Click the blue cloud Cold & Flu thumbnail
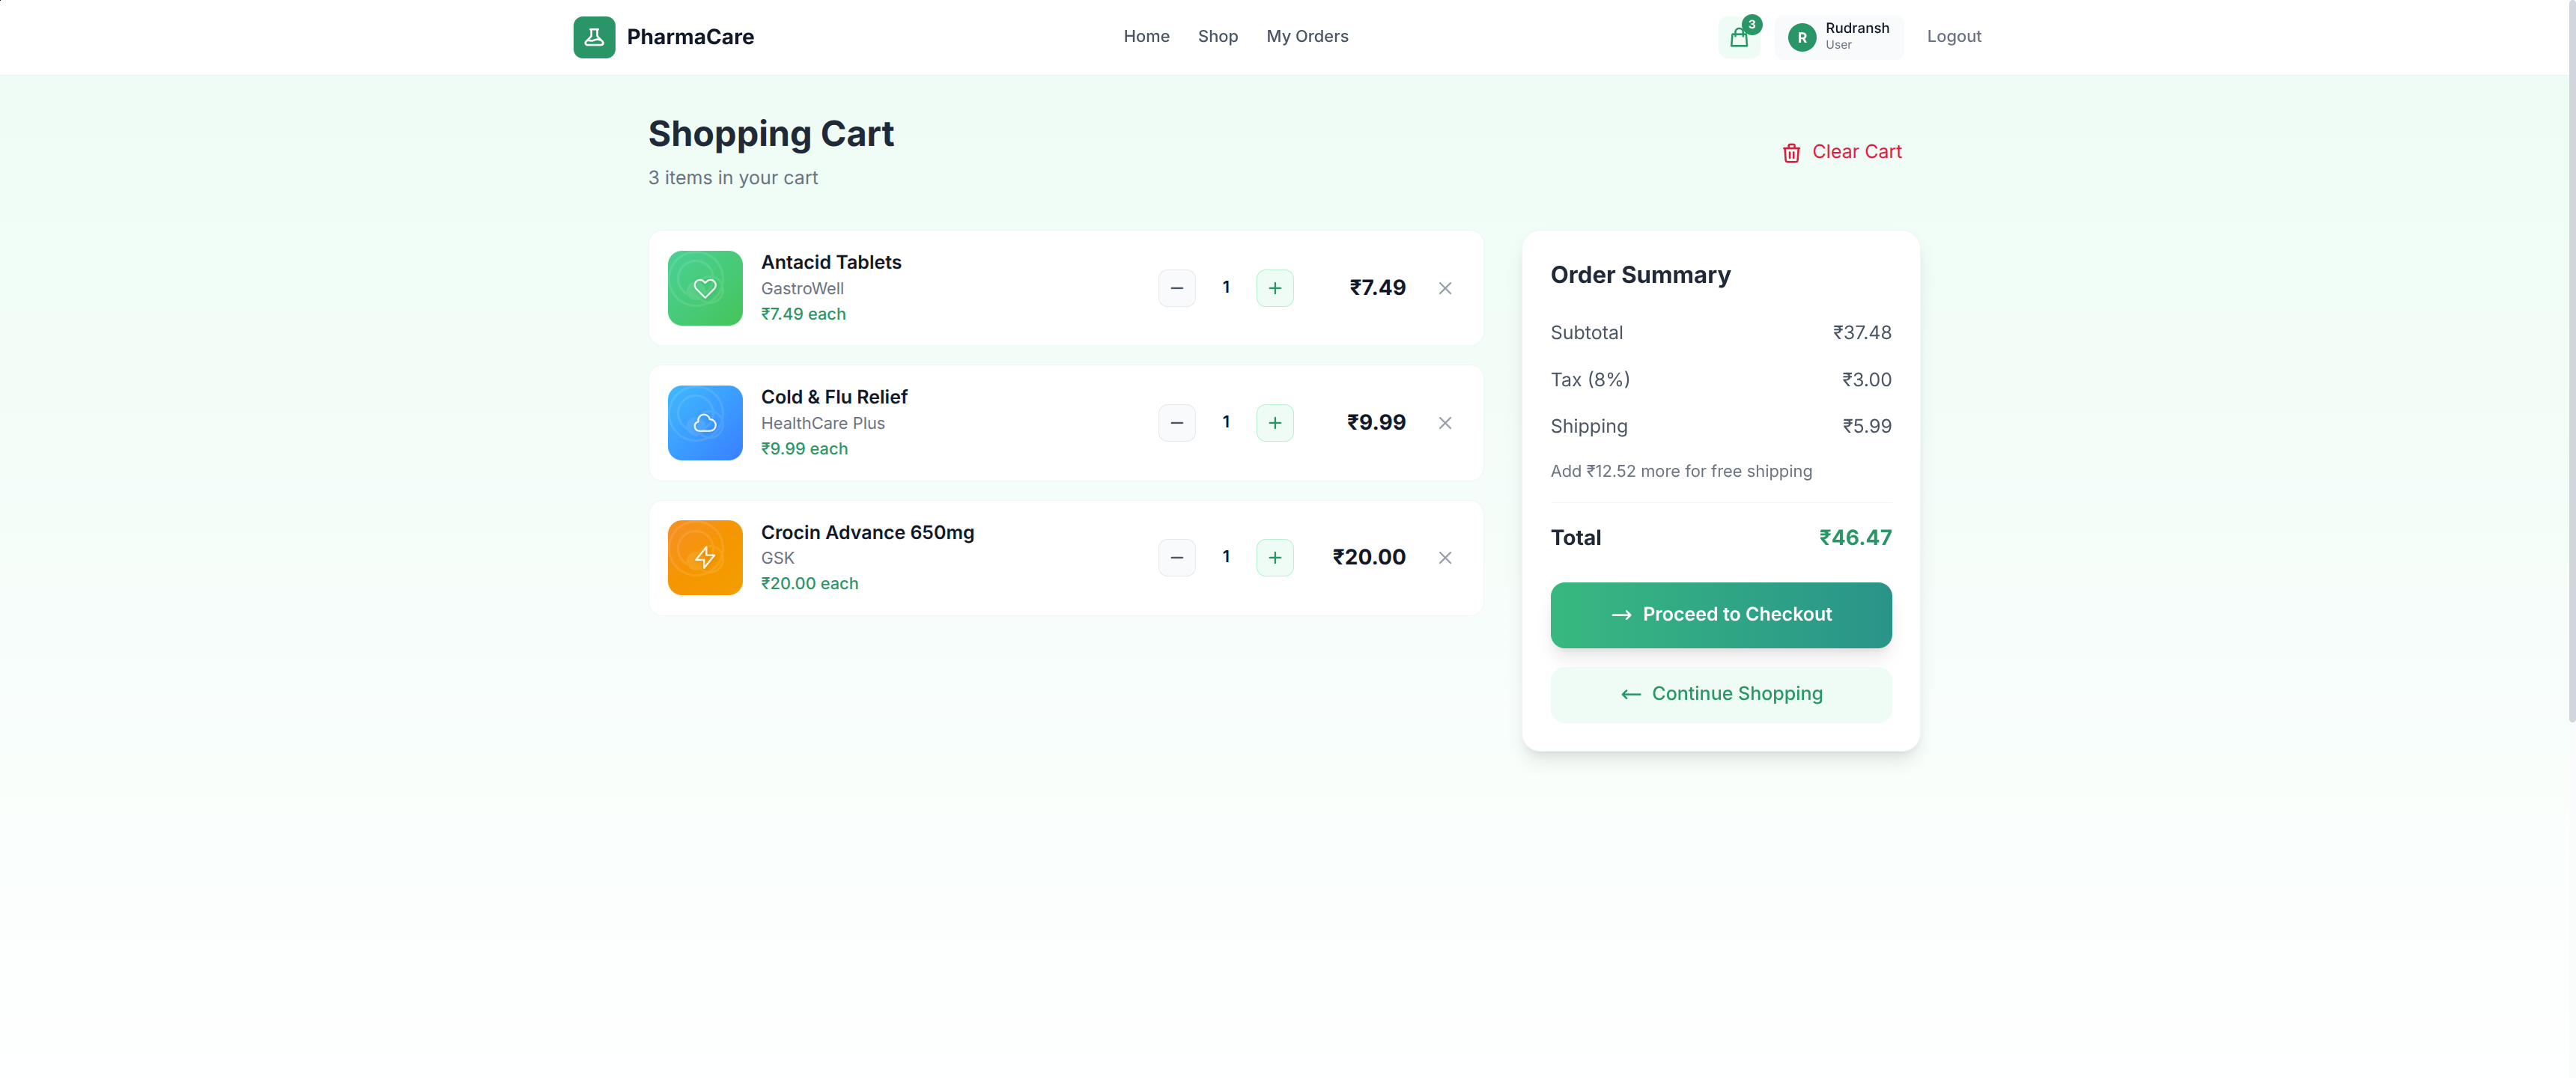Screen dimensions: 2576x1078 pyautogui.click(x=705, y=423)
